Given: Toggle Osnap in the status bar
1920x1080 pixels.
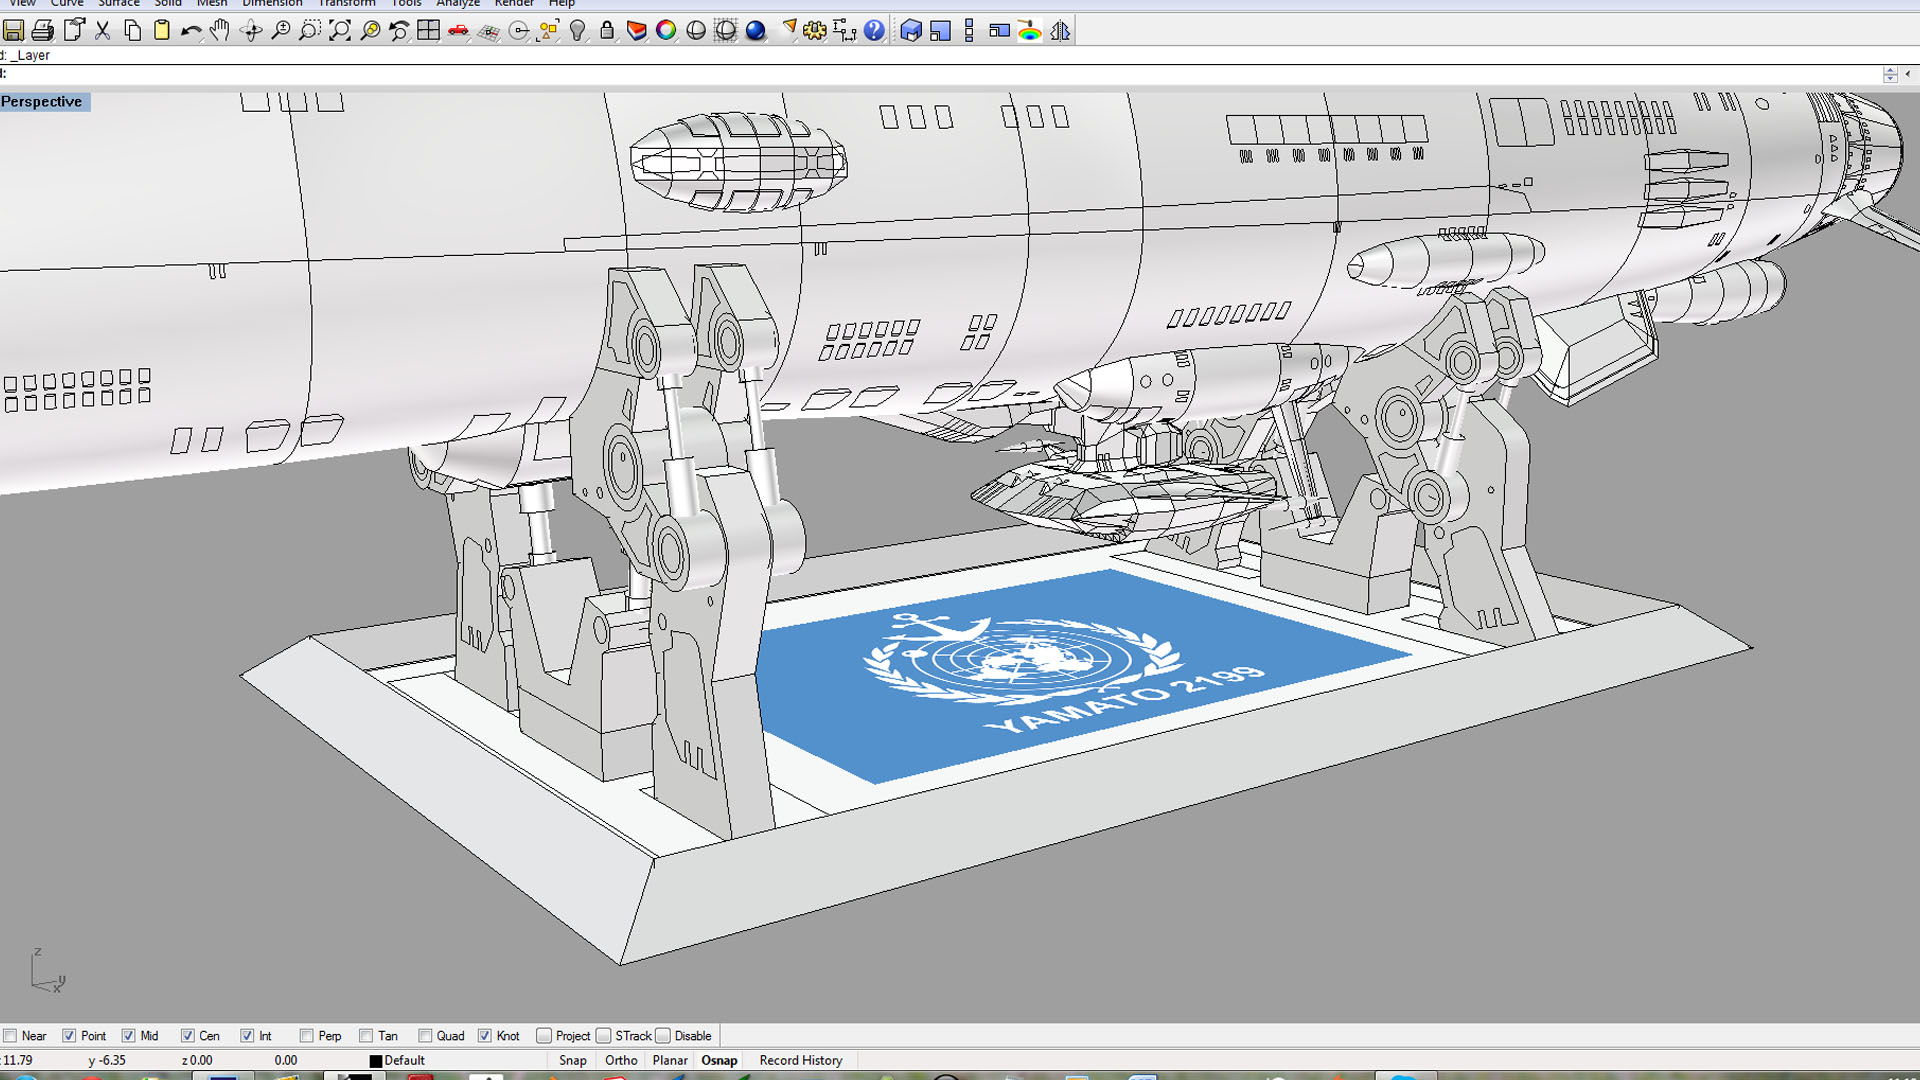Looking at the screenshot, I should [x=719, y=1060].
